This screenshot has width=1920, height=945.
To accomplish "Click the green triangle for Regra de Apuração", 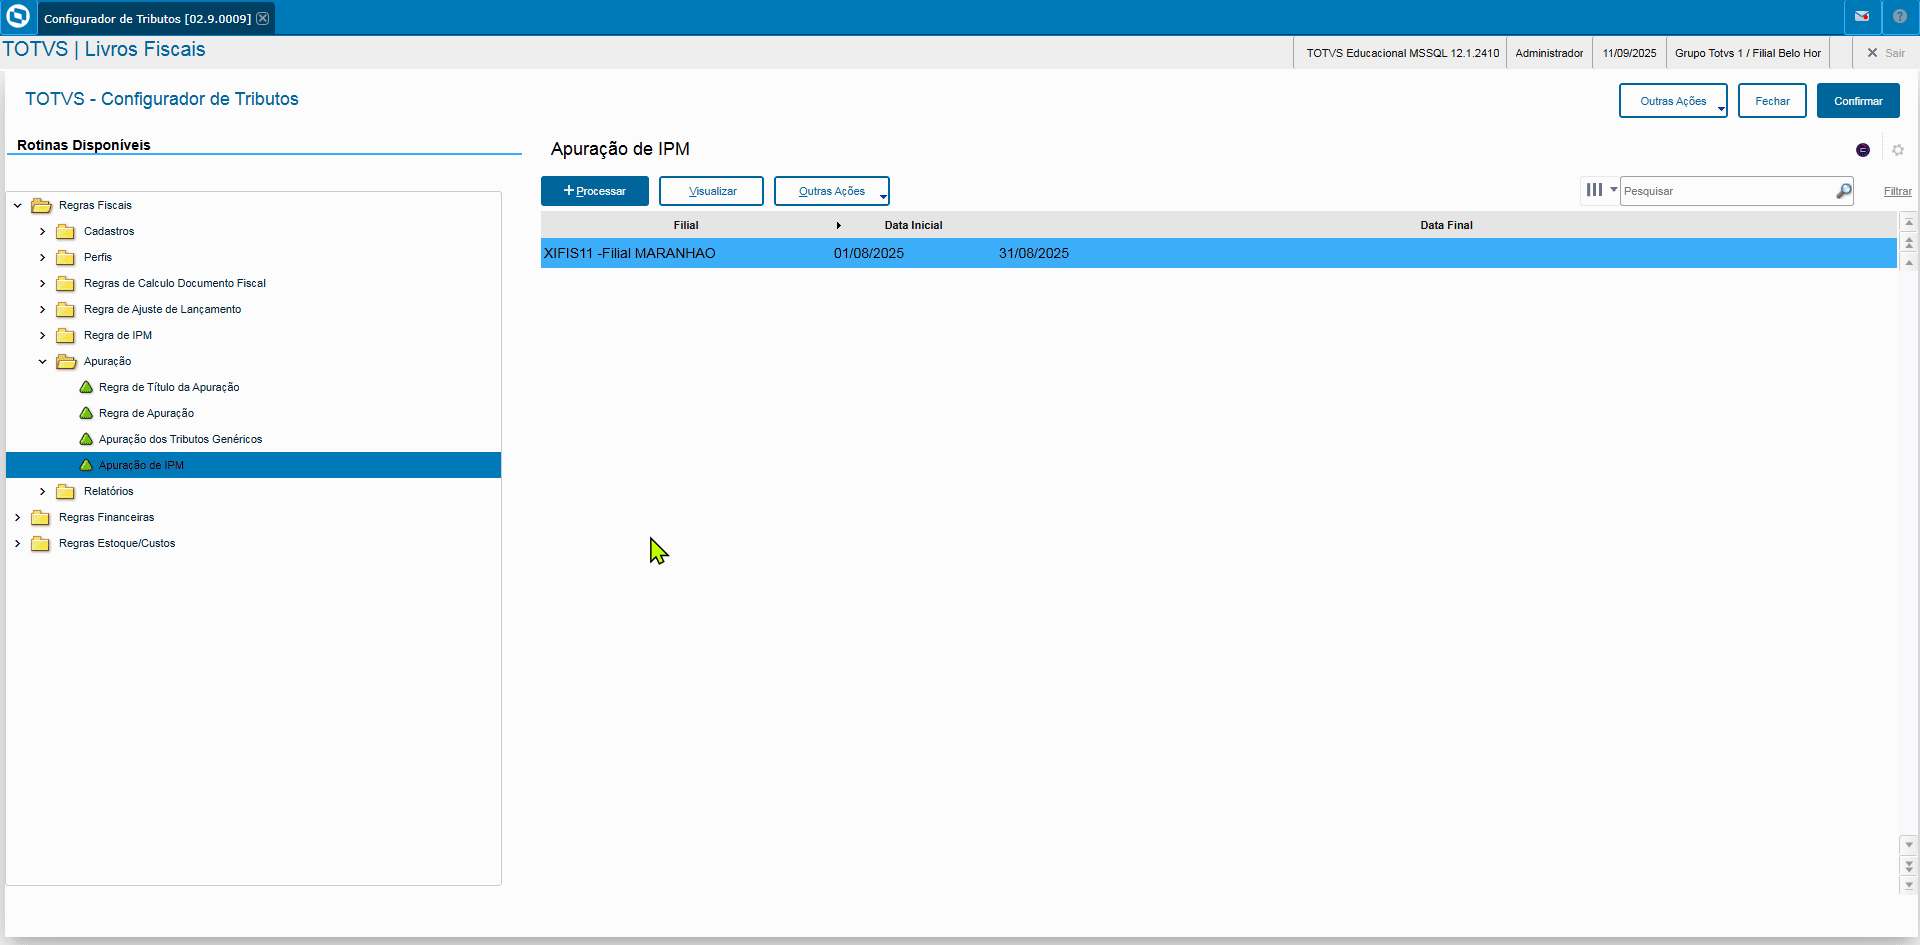I will click(87, 413).
